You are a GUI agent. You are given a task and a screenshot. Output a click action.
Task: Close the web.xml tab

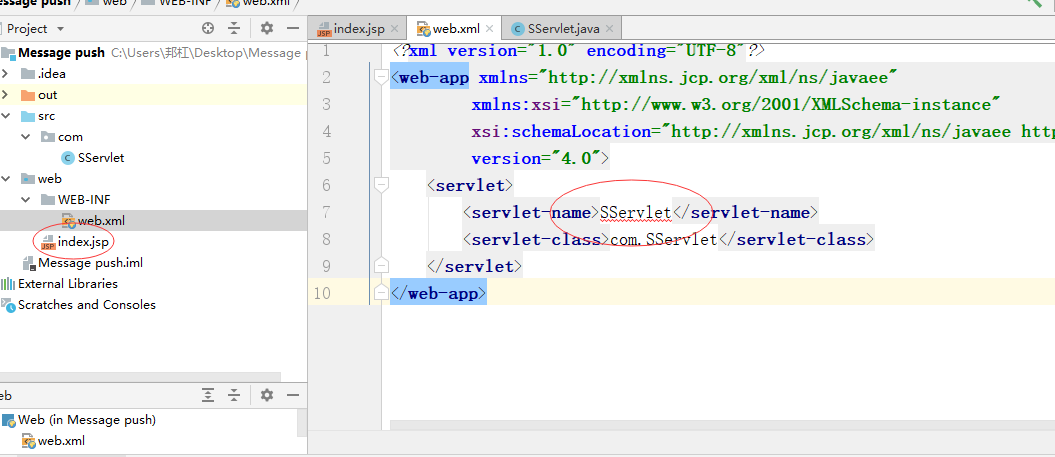(x=489, y=29)
